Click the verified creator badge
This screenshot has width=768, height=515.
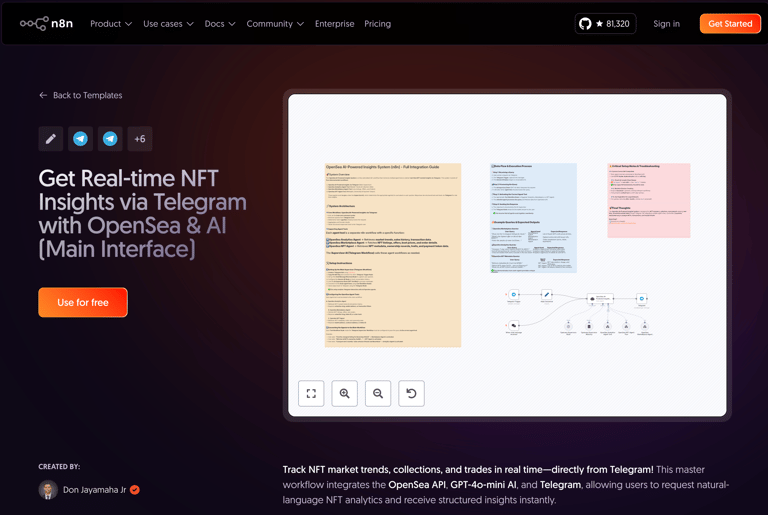point(135,490)
